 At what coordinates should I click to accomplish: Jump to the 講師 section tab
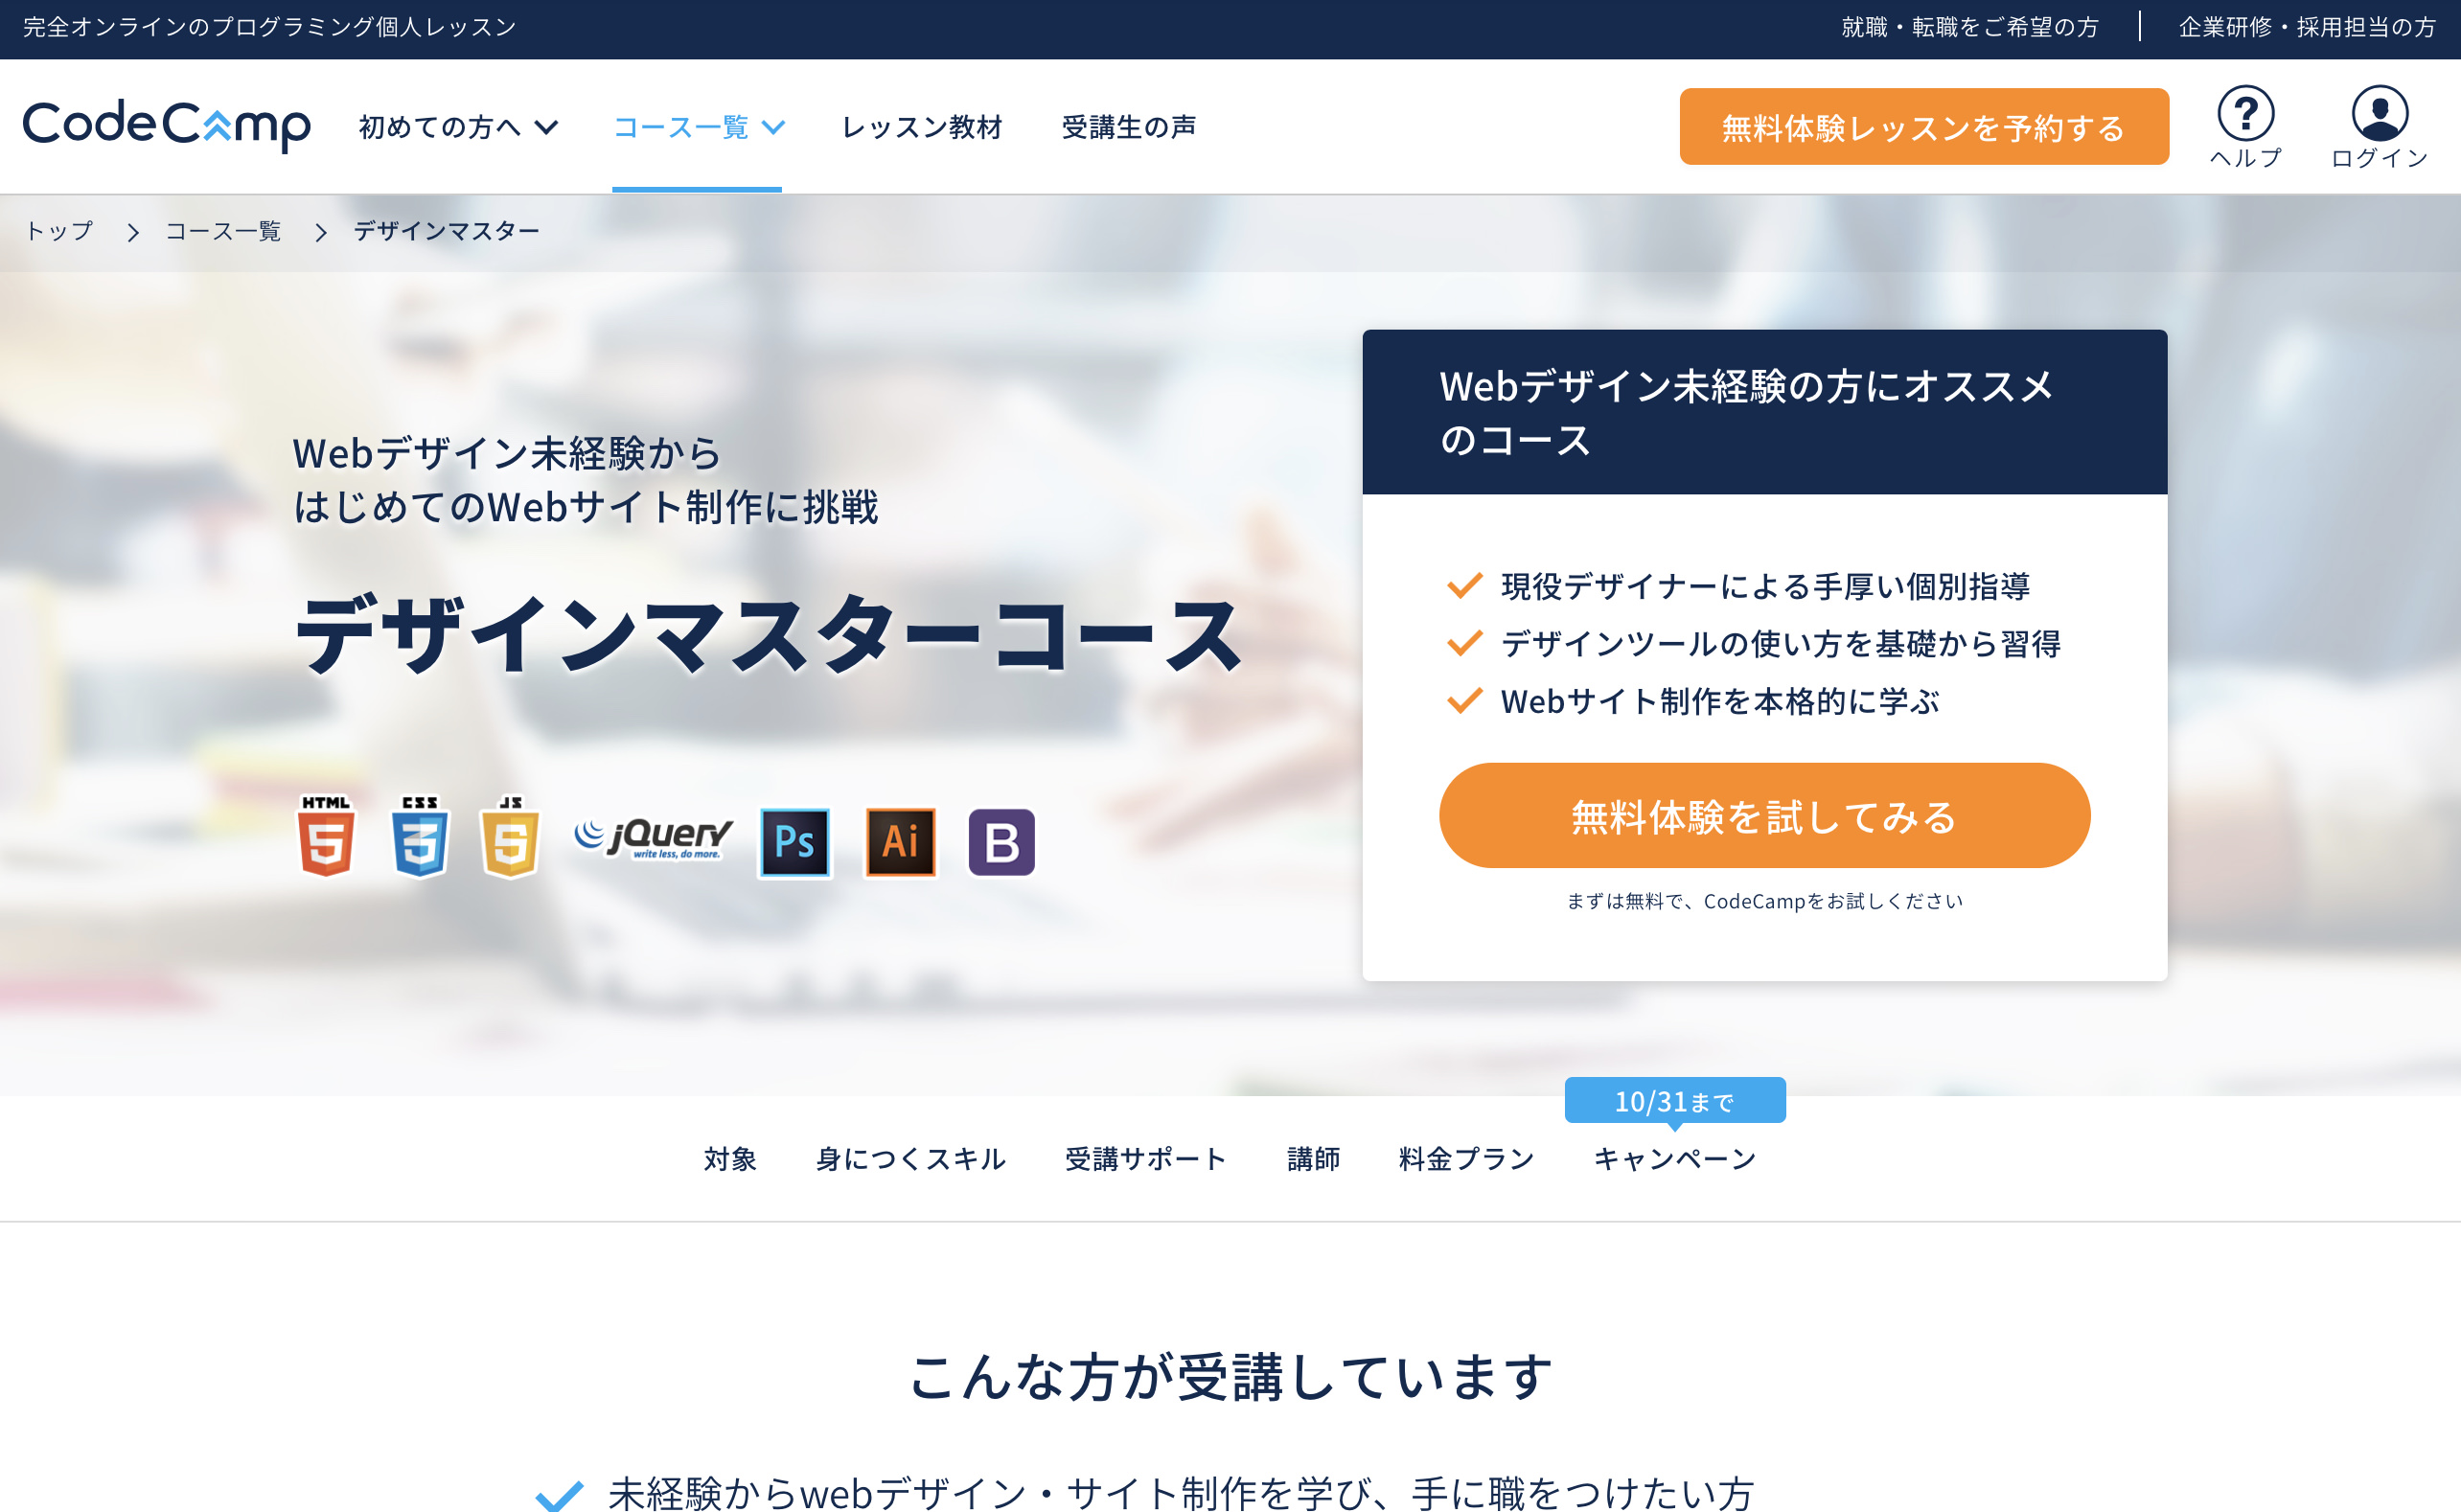coord(1313,1159)
